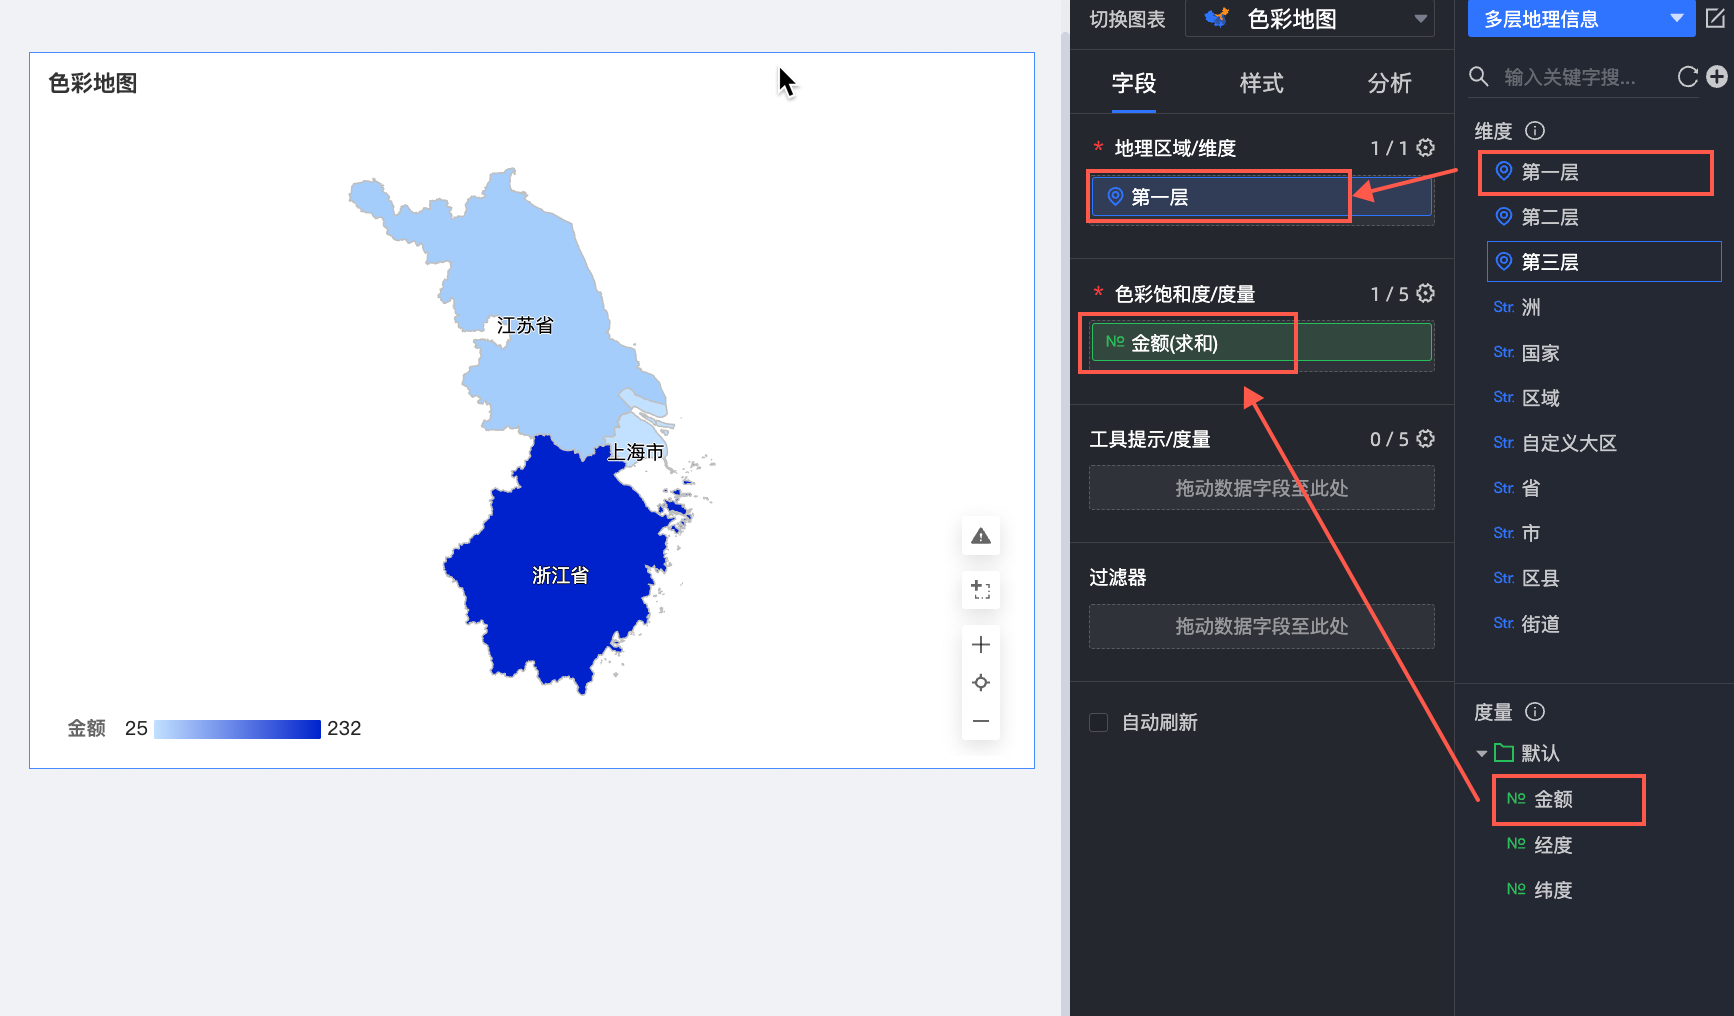The width and height of the screenshot is (1734, 1016).
Task: Select the 街道 string field
Action: pos(1603,624)
